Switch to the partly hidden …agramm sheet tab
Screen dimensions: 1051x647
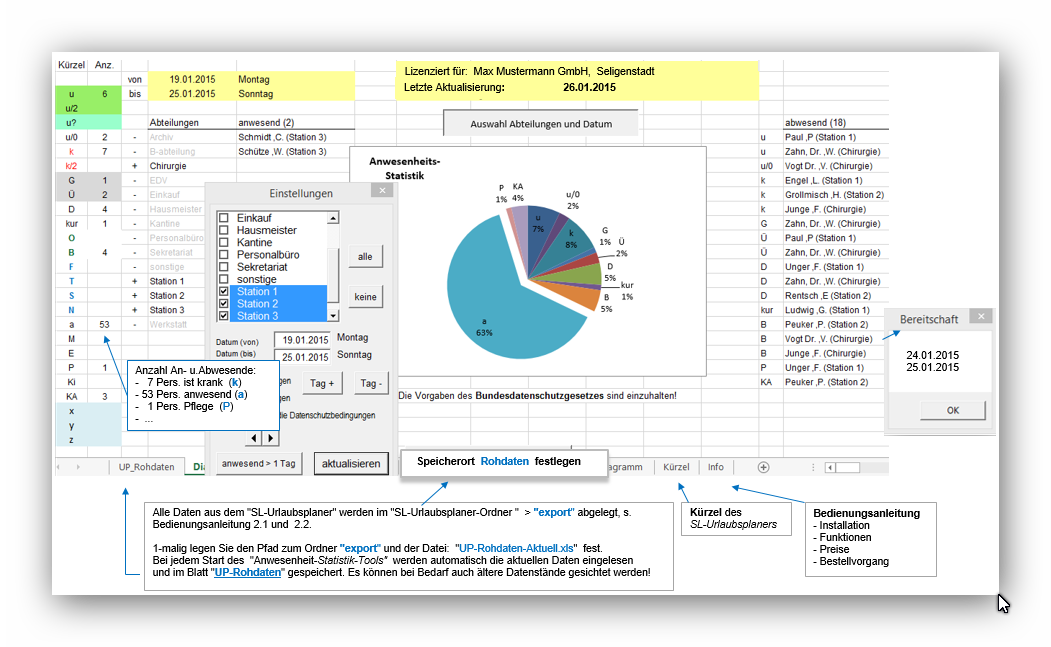pos(626,467)
